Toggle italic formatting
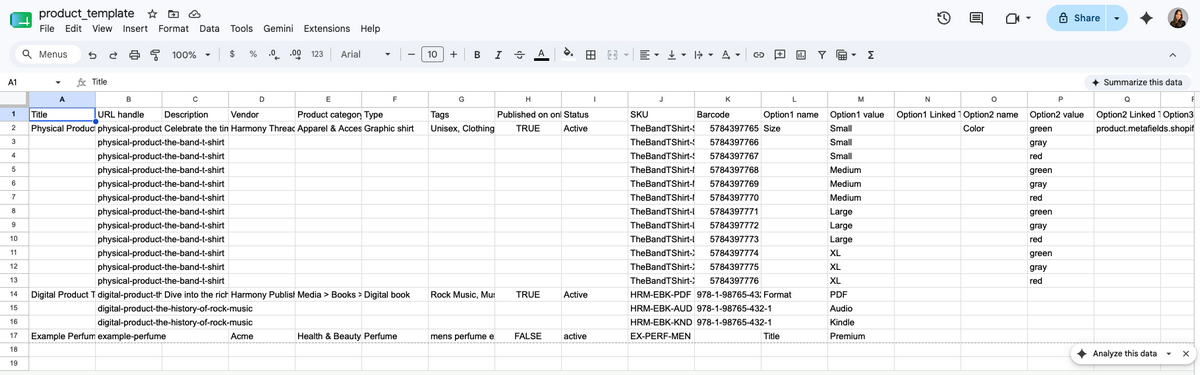 497,55
